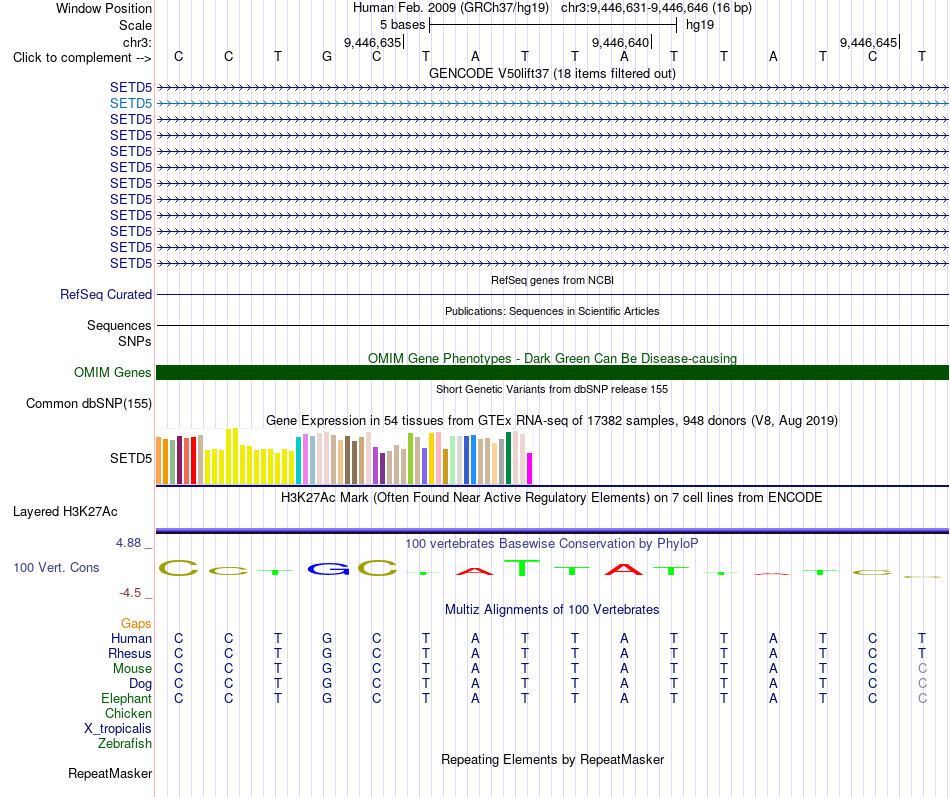The height and width of the screenshot is (797, 950).
Task: Select the Mouse species label
Action: pos(132,669)
